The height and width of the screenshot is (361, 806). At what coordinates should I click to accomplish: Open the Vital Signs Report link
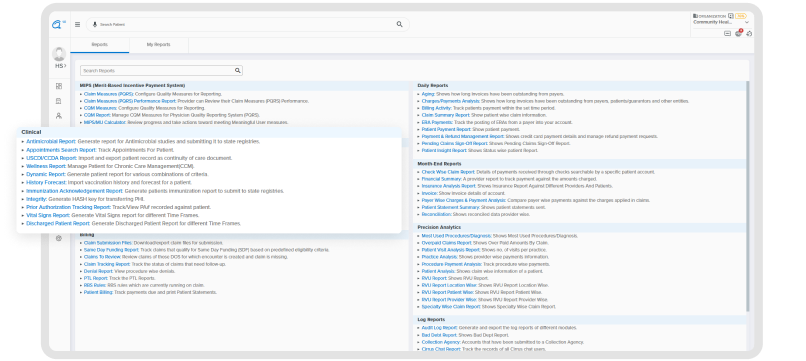click(x=48, y=215)
